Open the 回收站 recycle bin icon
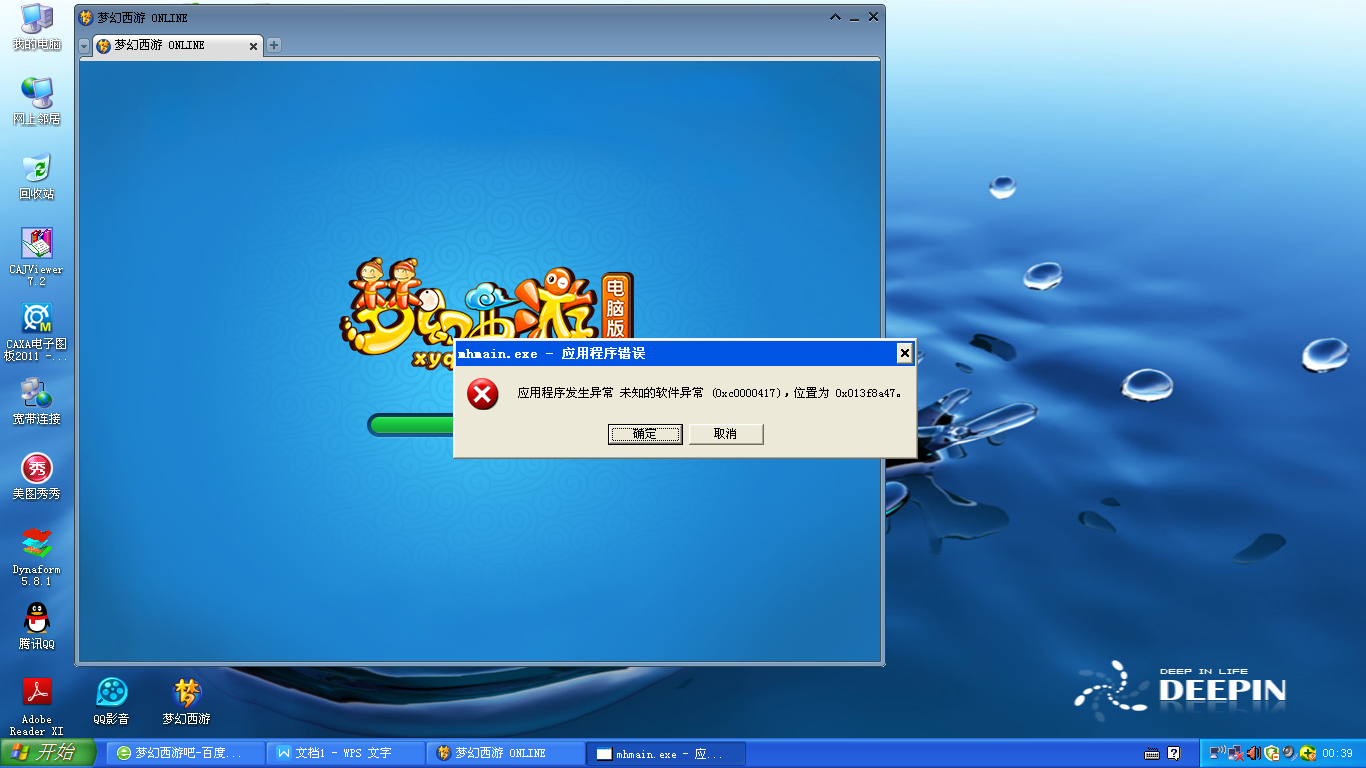1366x768 pixels. [37, 176]
